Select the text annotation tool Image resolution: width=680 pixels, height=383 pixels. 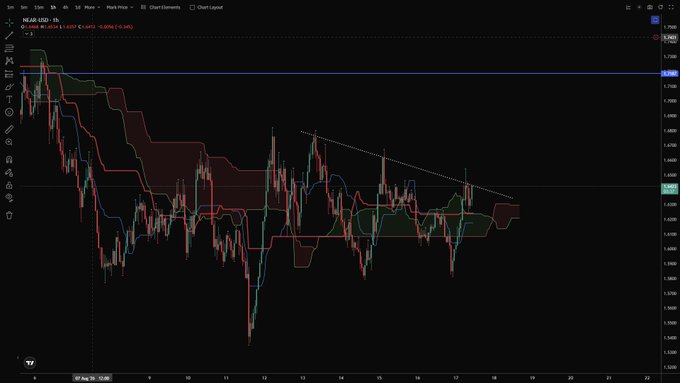9,99
